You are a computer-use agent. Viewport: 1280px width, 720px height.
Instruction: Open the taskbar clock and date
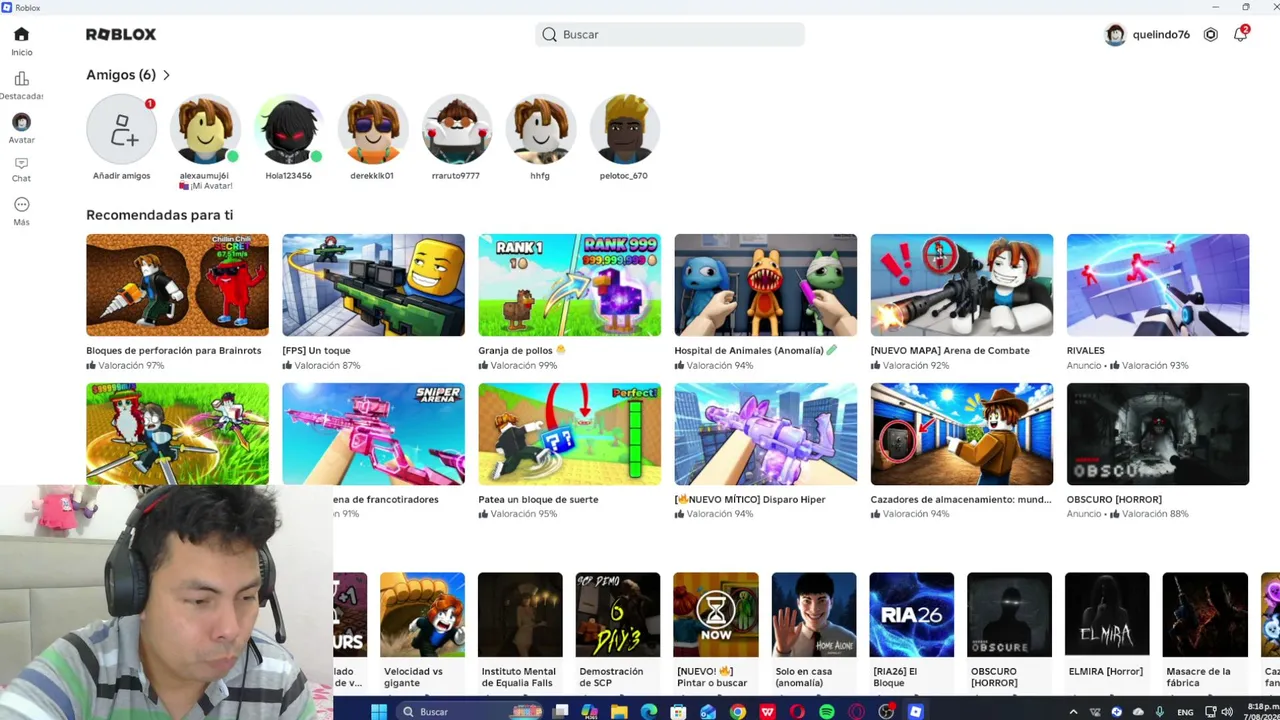[1262, 712]
